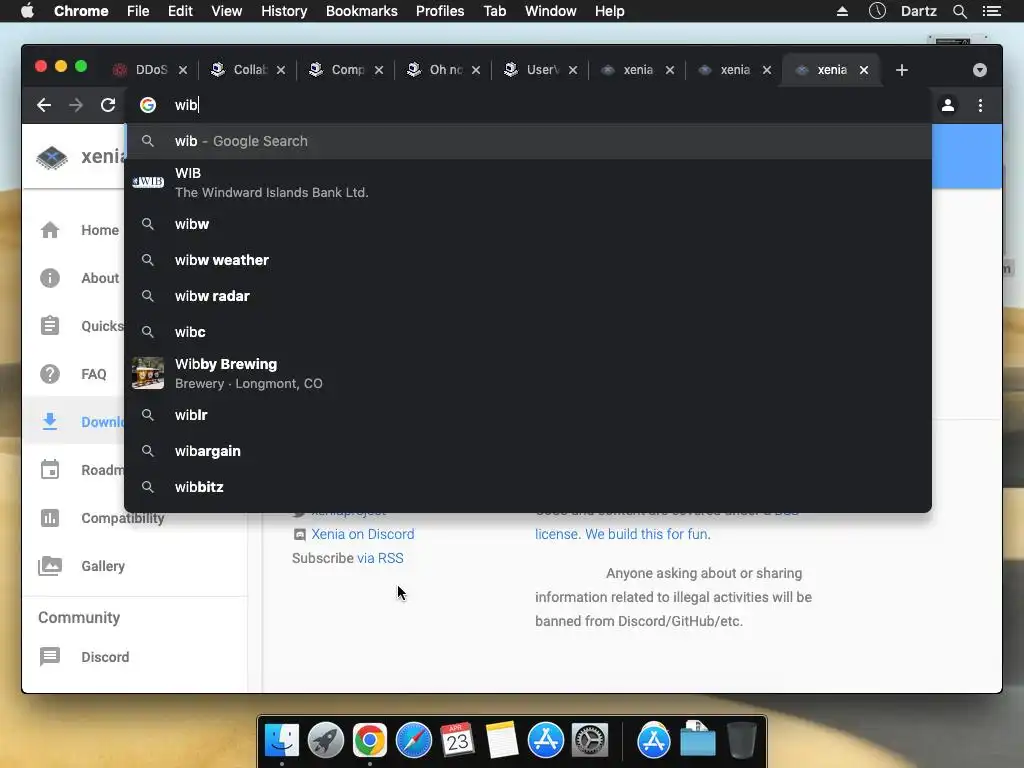The image size is (1024, 768).
Task: Open Safari from the Dock
Action: click(x=414, y=741)
